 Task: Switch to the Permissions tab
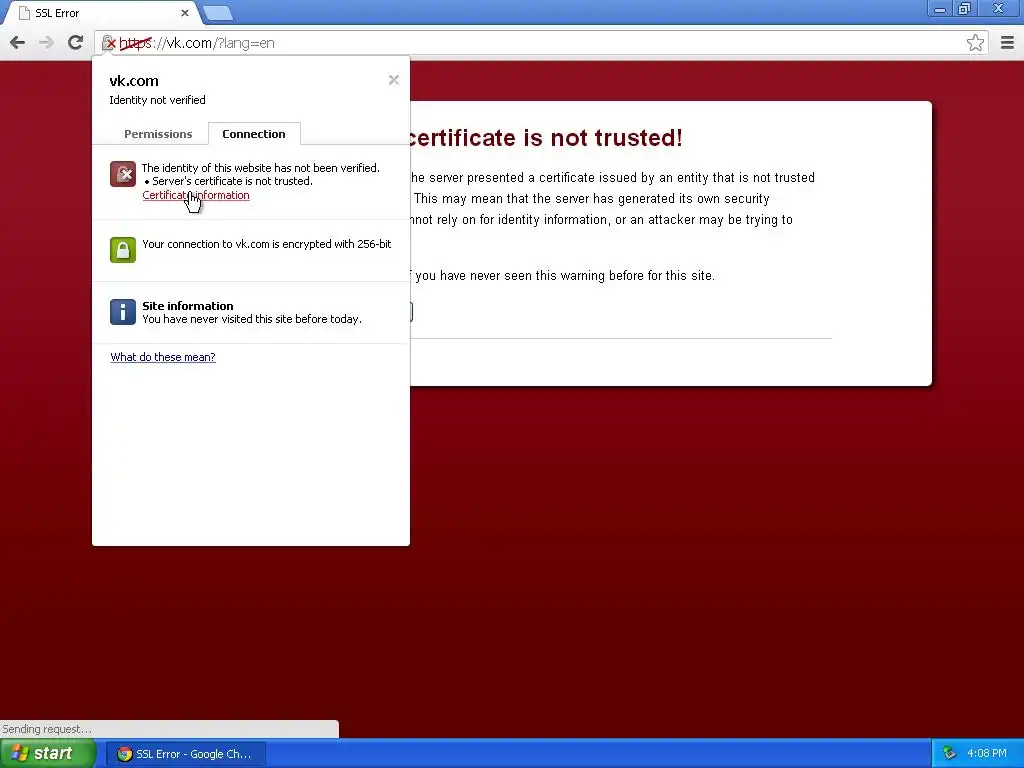point(158,134)
